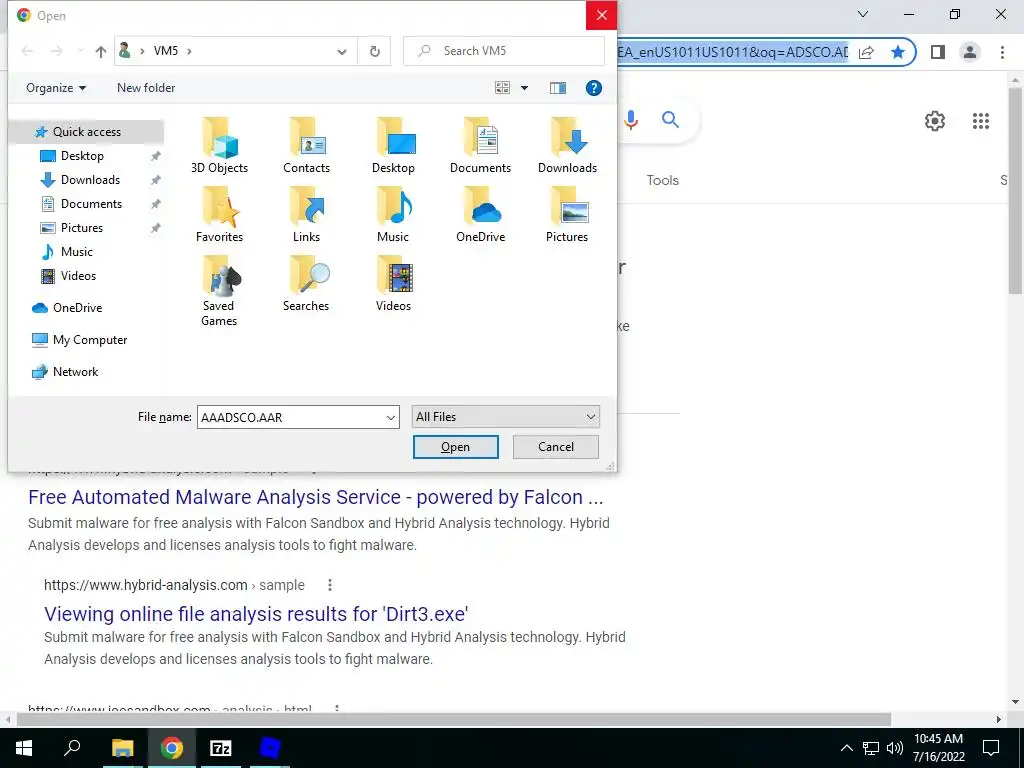Open Chrome tab search chevron
Screen dimensions: 1024x768
pyautogui.click(x=863, y=14)
